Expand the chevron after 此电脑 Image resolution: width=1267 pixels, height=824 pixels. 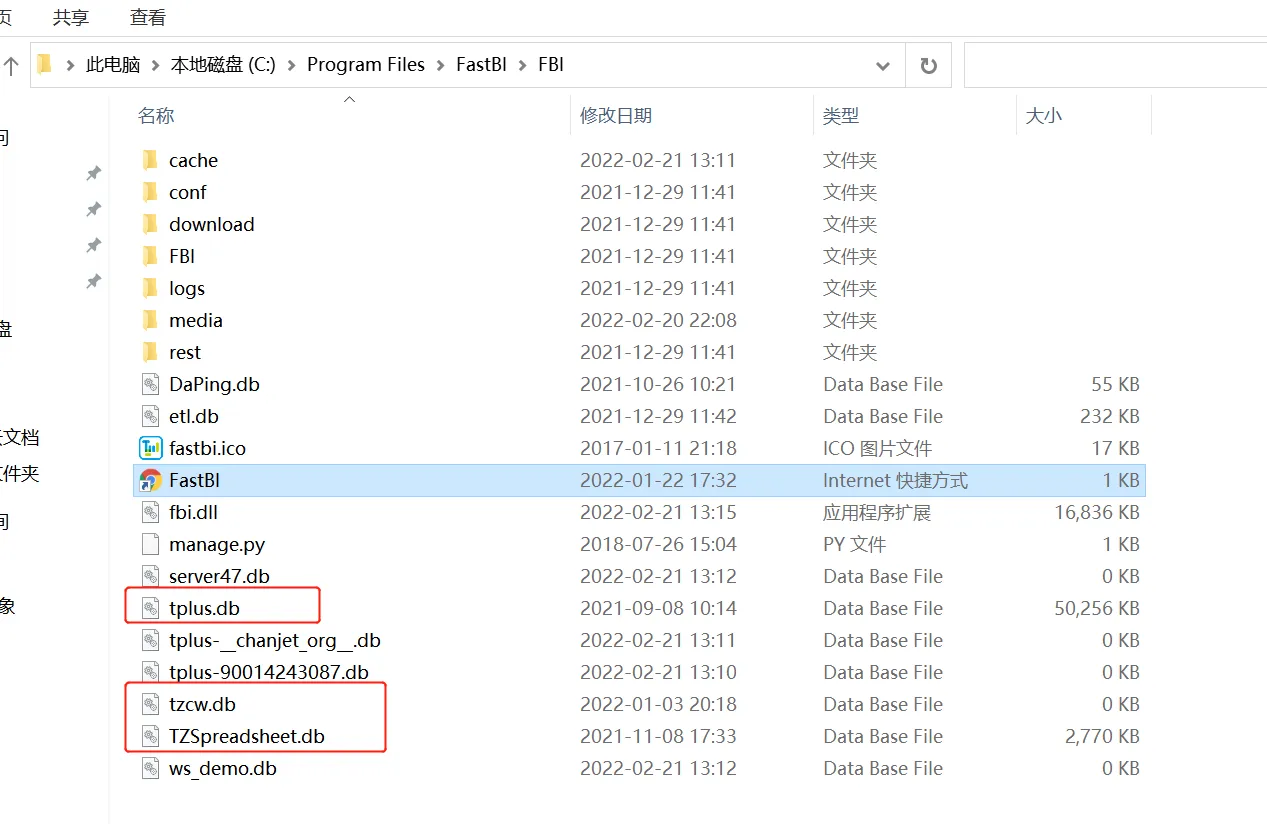pos(155,65)
